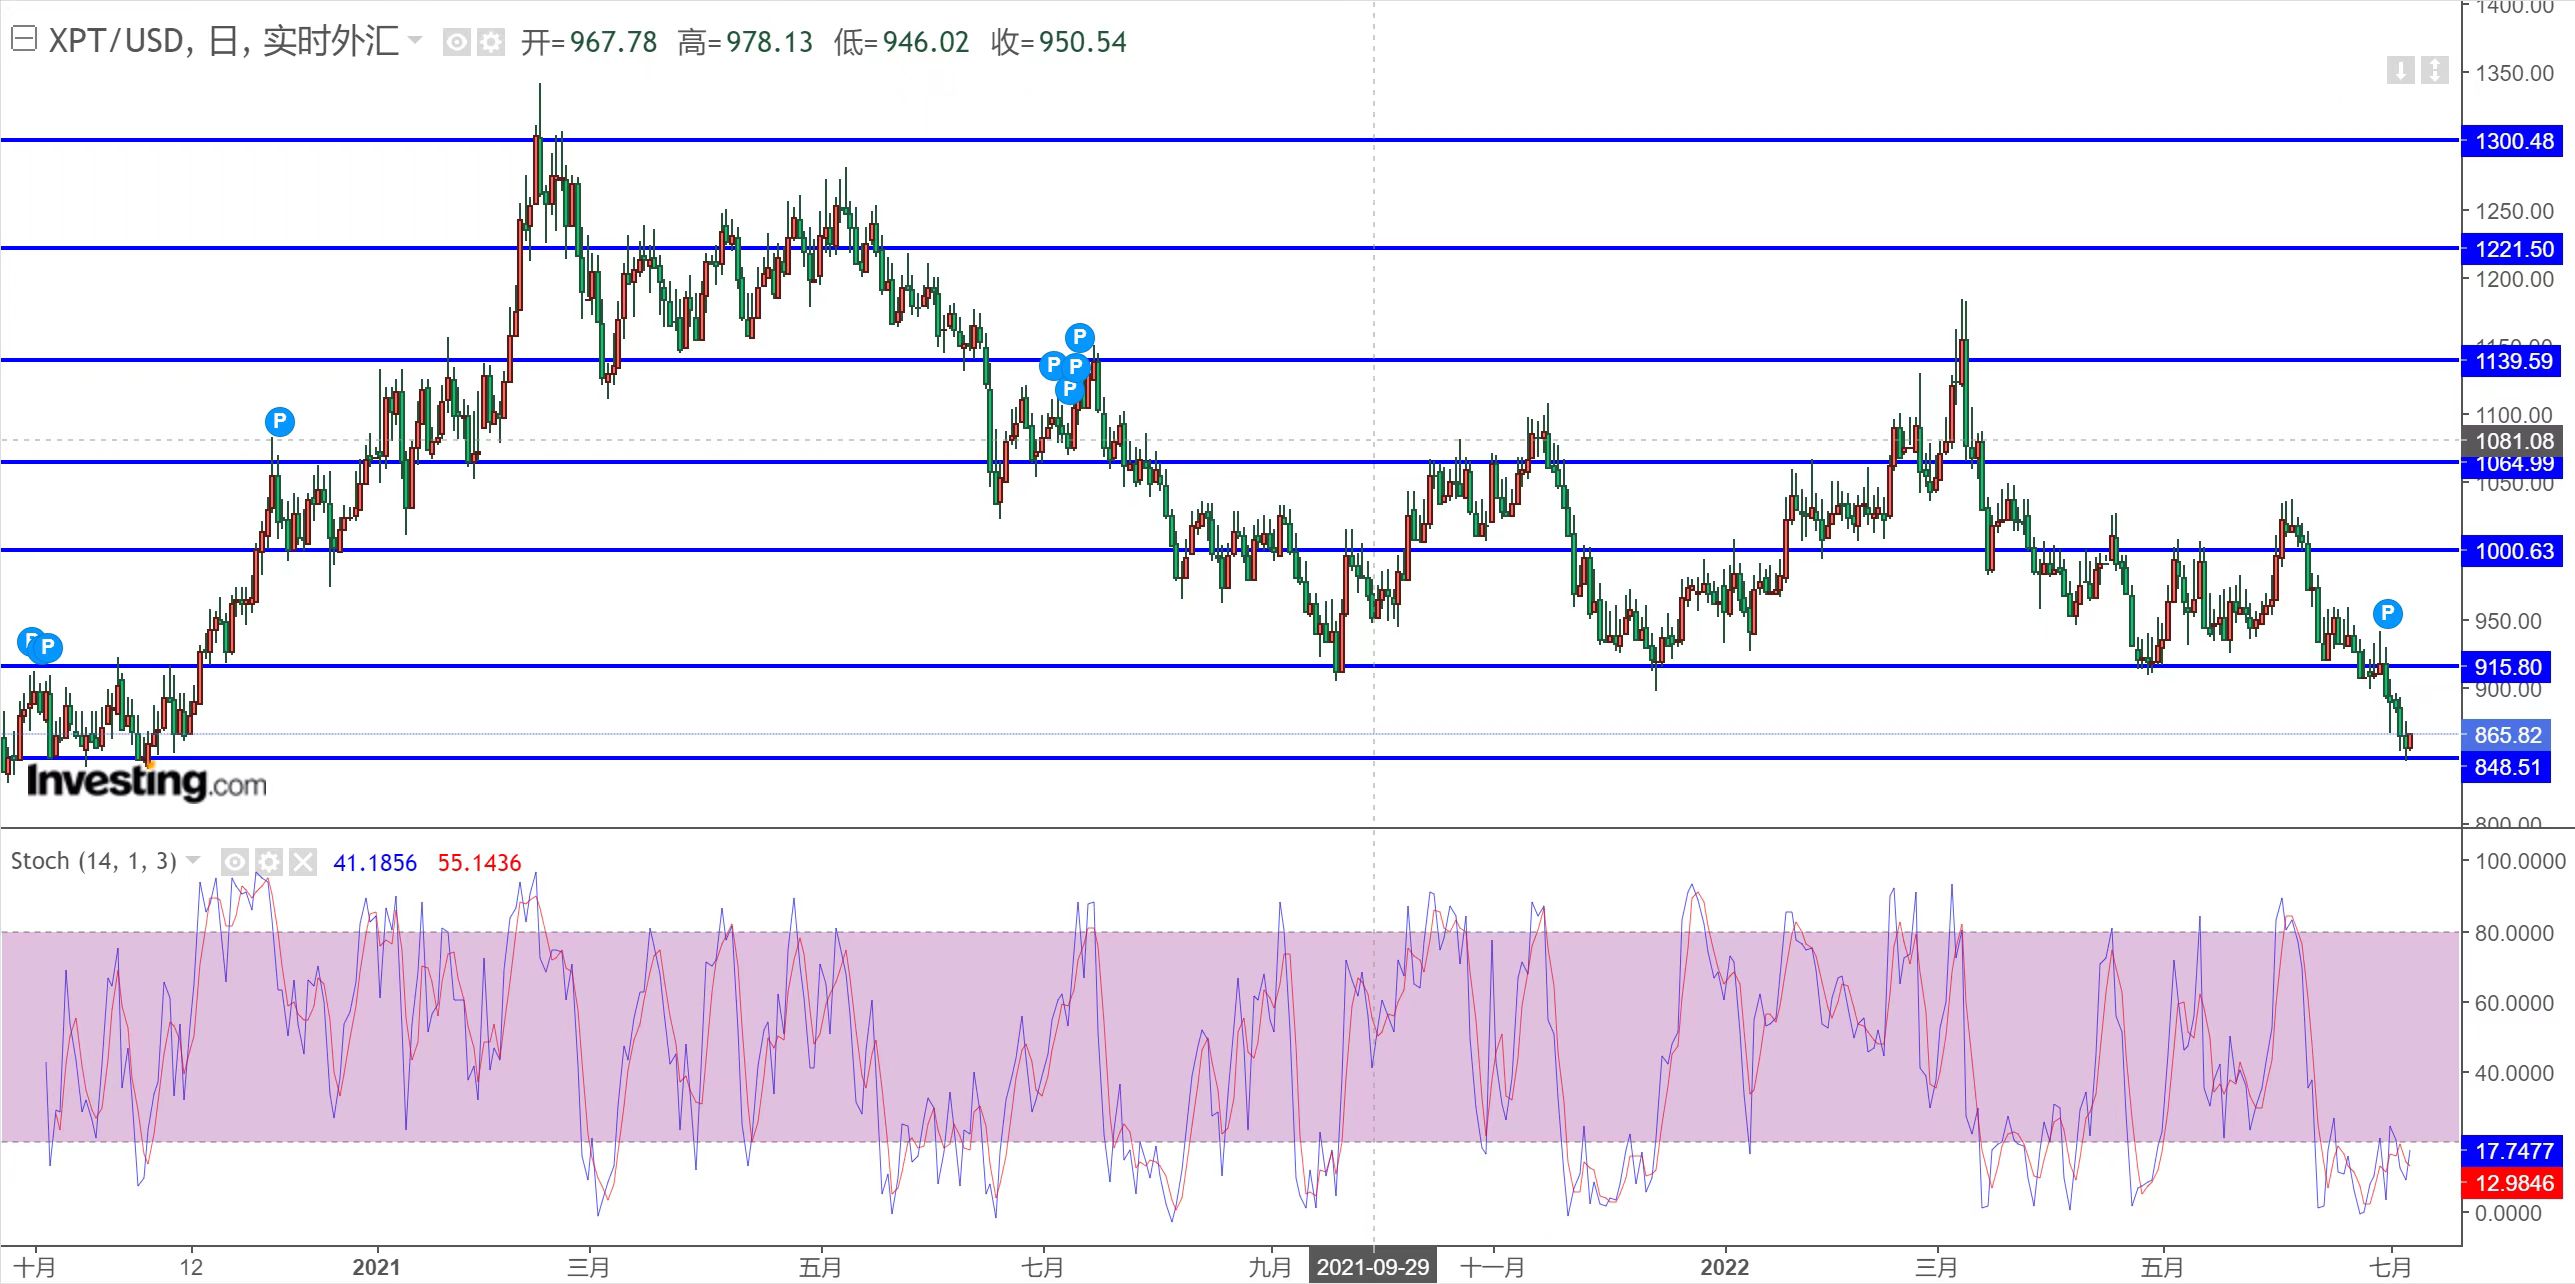Viewport: 2575px width, 1284px height.
Task: Open the Stoch indicator settings gear
Action: click(x=269, y=862)
